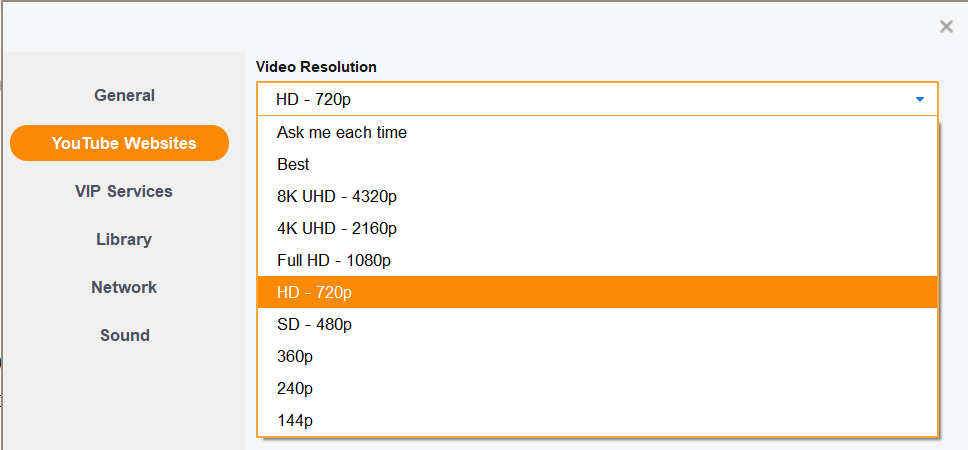Choose the 360p resolution option
Viewport: 968px width, 450px height.
point(295,356)
